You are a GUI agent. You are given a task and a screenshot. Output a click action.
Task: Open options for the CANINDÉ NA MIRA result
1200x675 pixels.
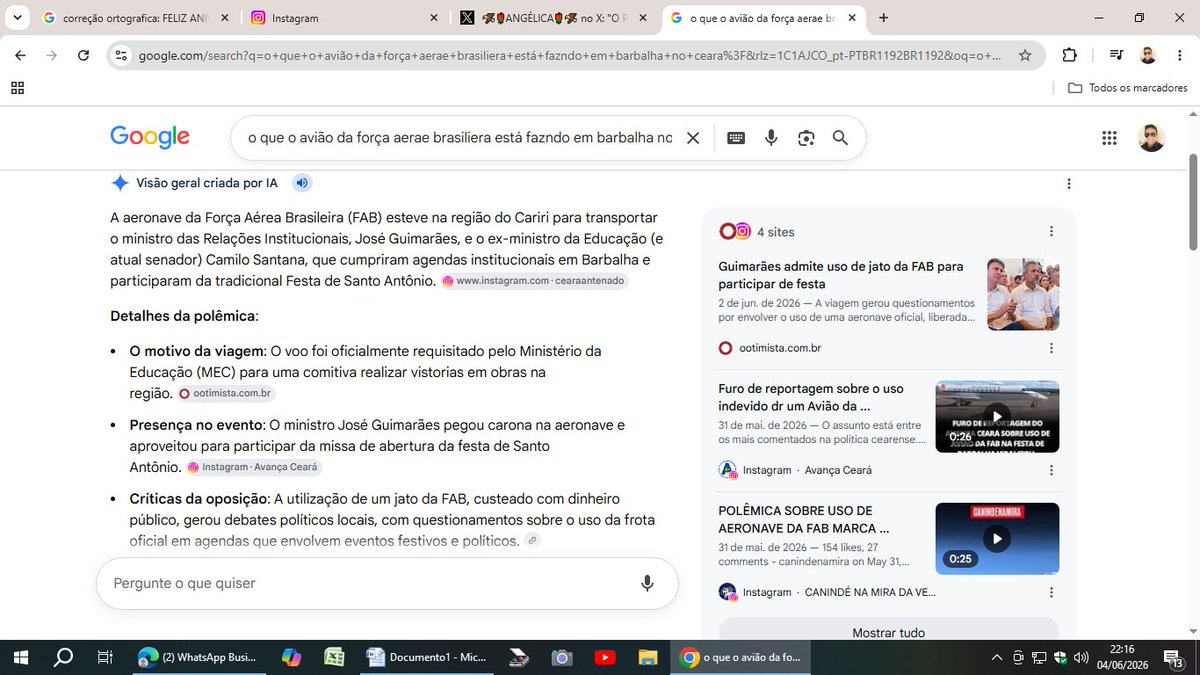point(1051,592)
